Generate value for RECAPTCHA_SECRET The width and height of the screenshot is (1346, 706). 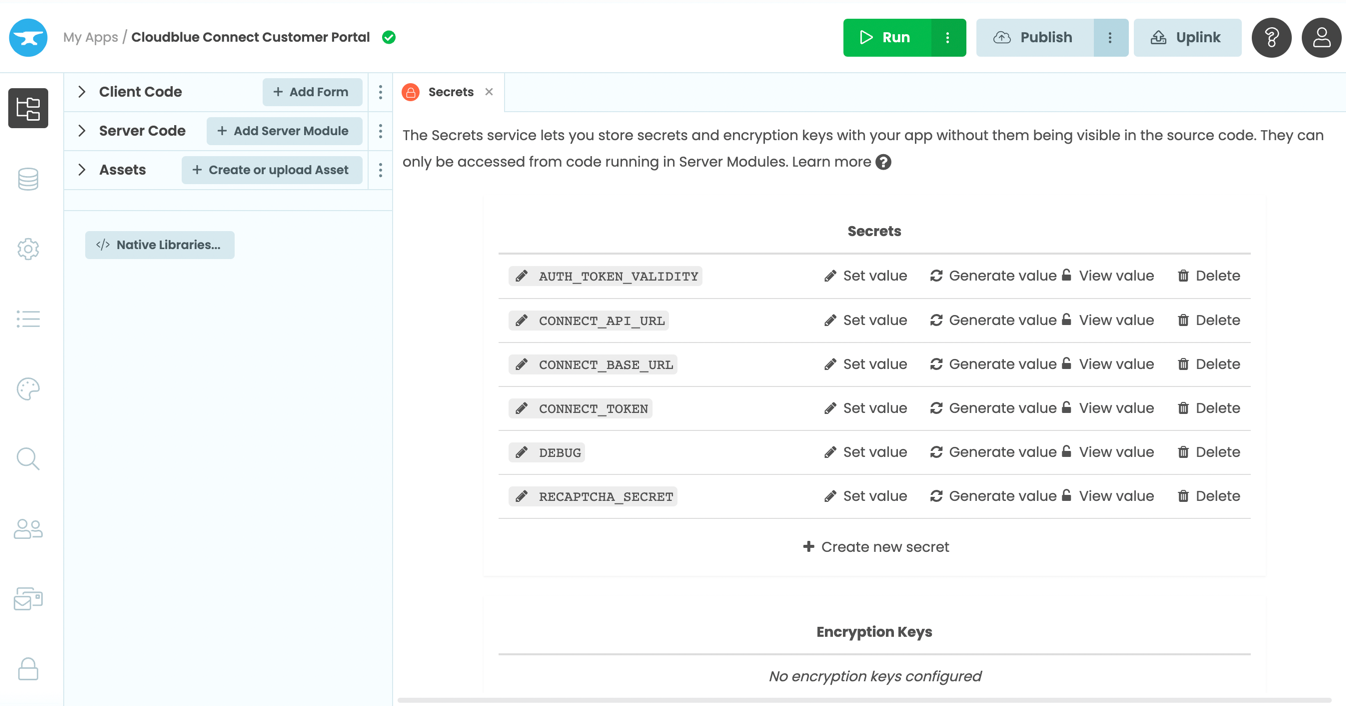tap(992, 496)
